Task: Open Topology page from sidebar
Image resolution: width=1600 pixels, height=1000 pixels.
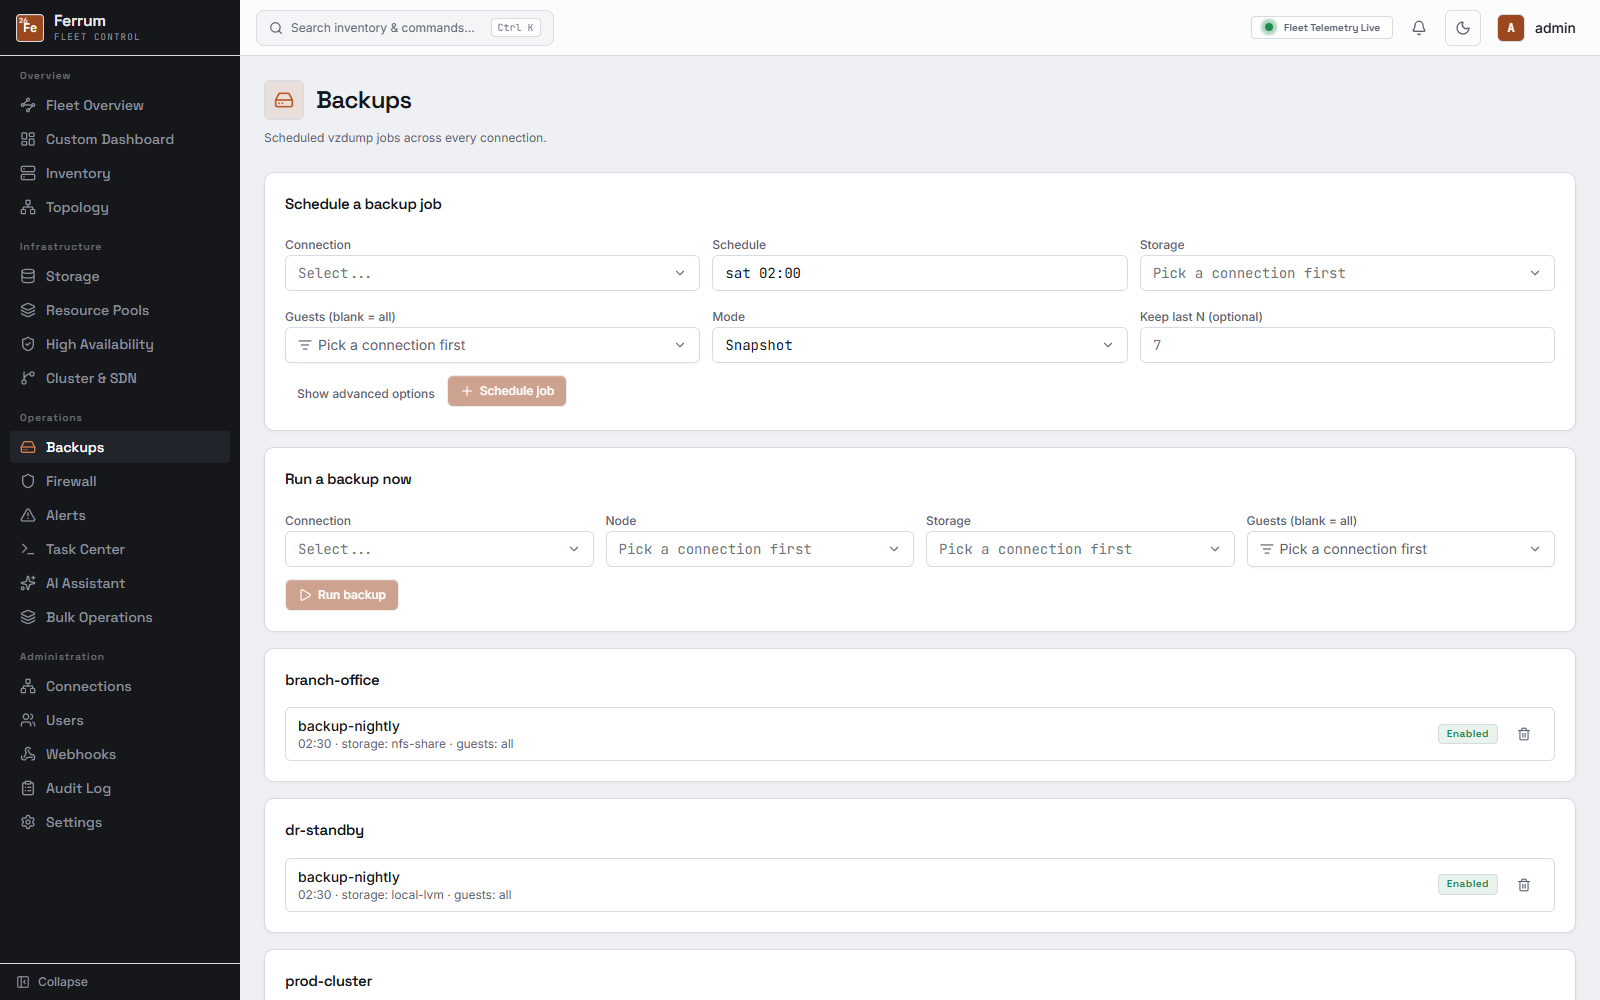Action: pos(120,207)
